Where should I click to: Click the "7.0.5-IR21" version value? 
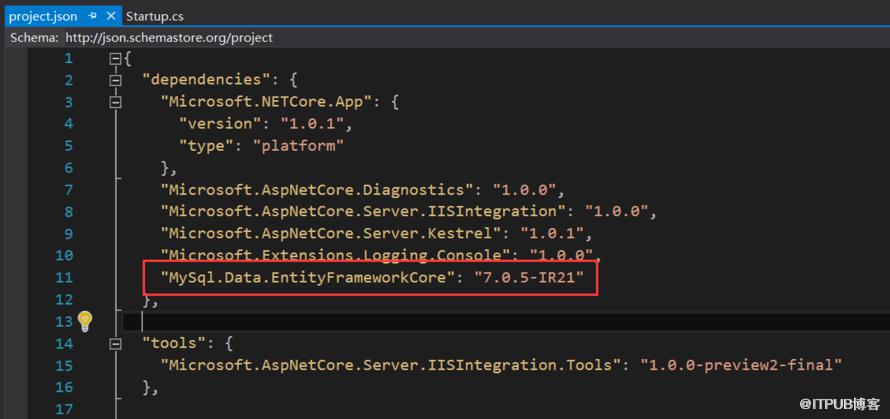[x=529, y=278]
